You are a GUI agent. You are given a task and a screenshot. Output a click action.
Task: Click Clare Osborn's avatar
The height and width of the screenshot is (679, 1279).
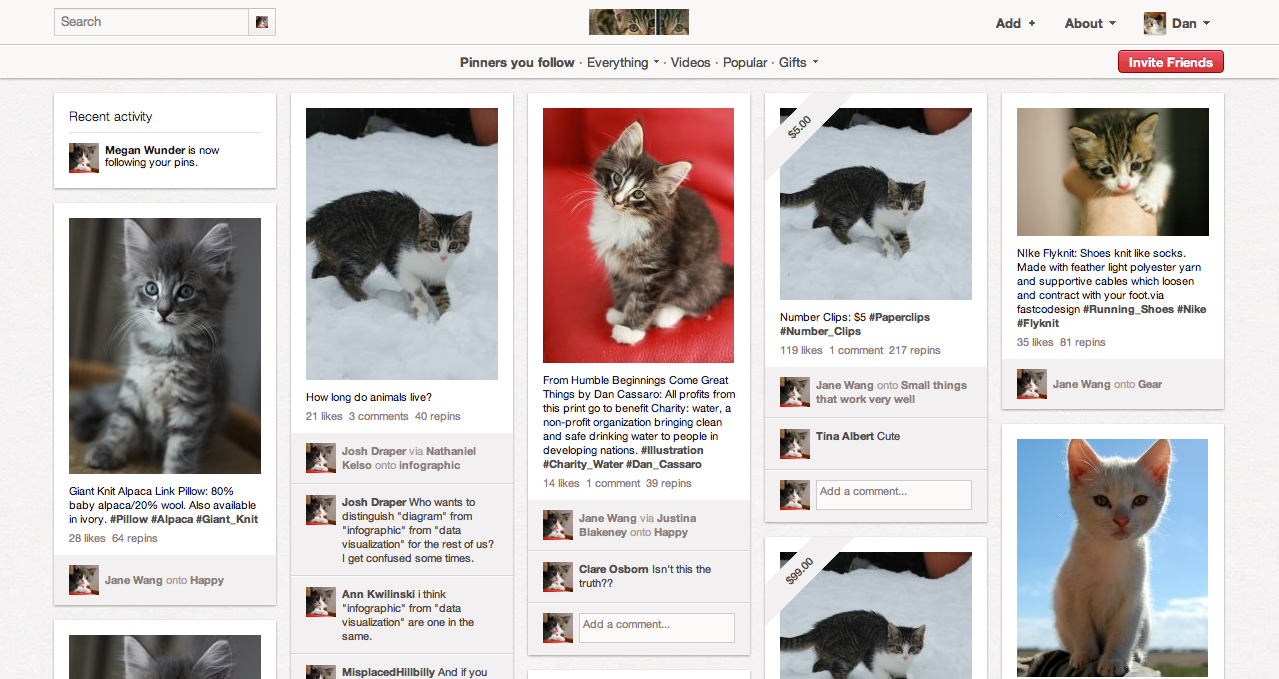(558, 576)
